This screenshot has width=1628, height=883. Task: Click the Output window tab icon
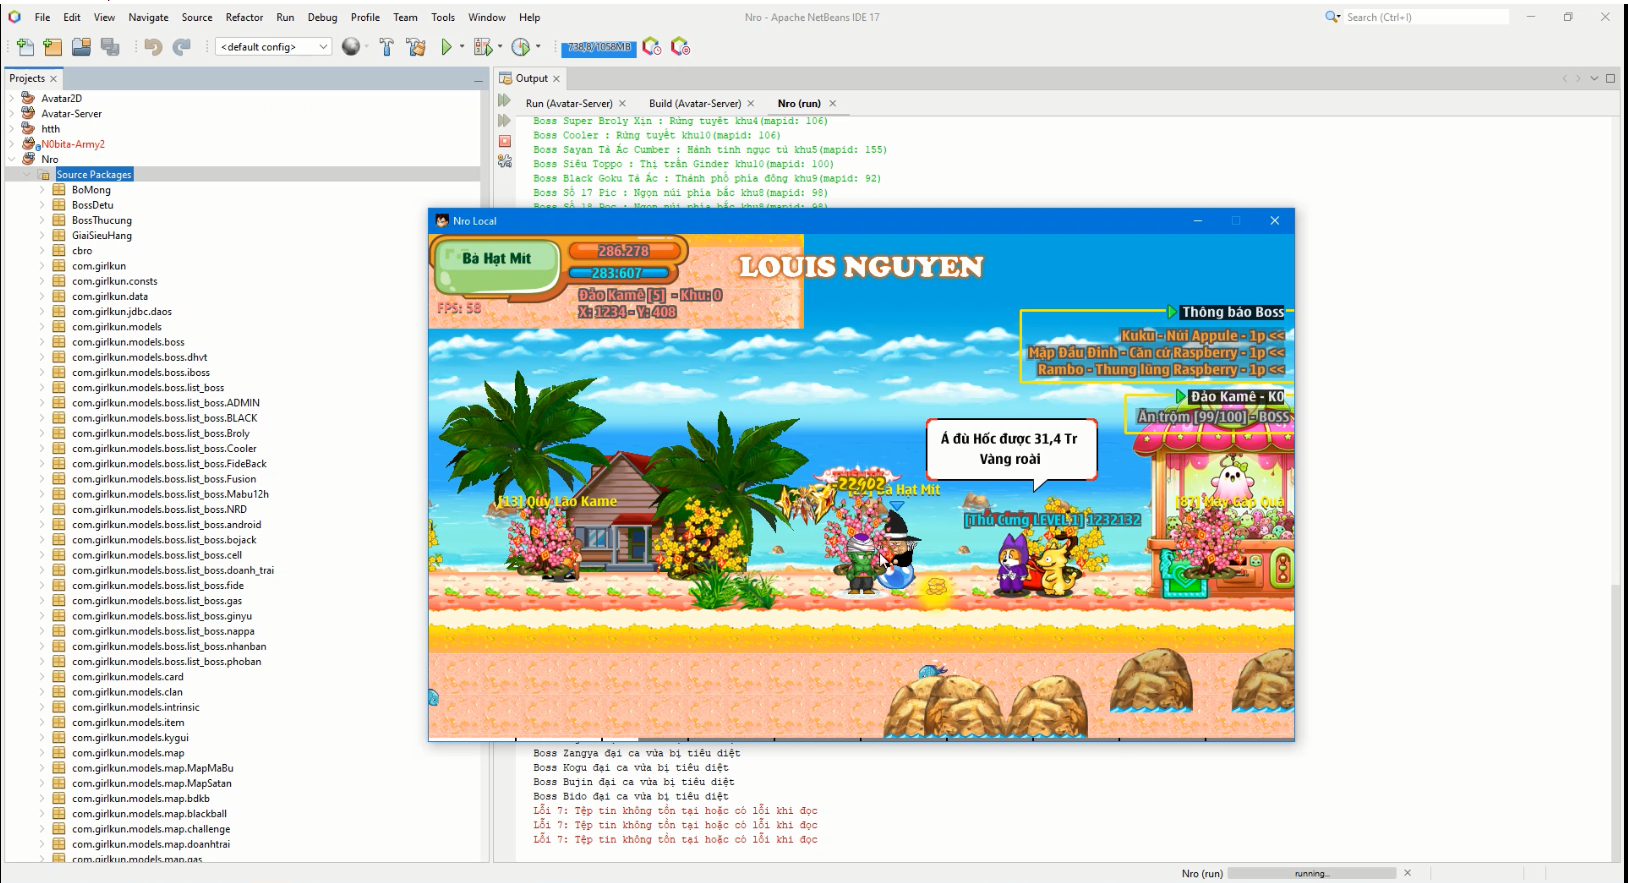tap(506, 78)
